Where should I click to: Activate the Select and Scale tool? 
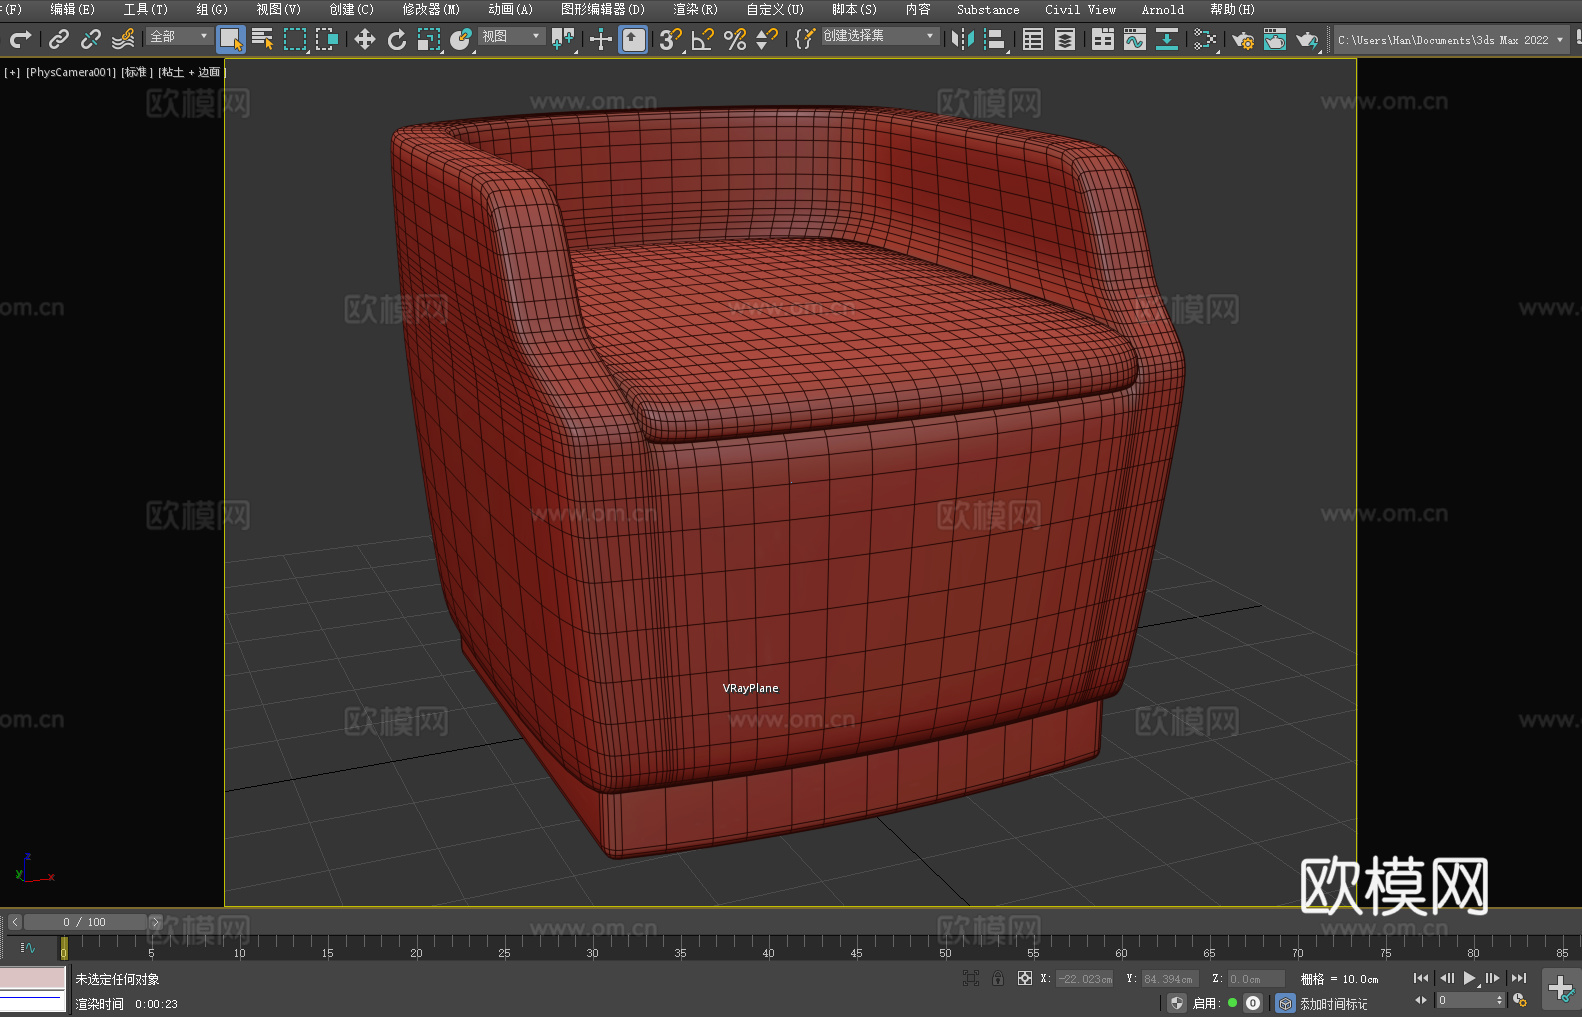429,39
